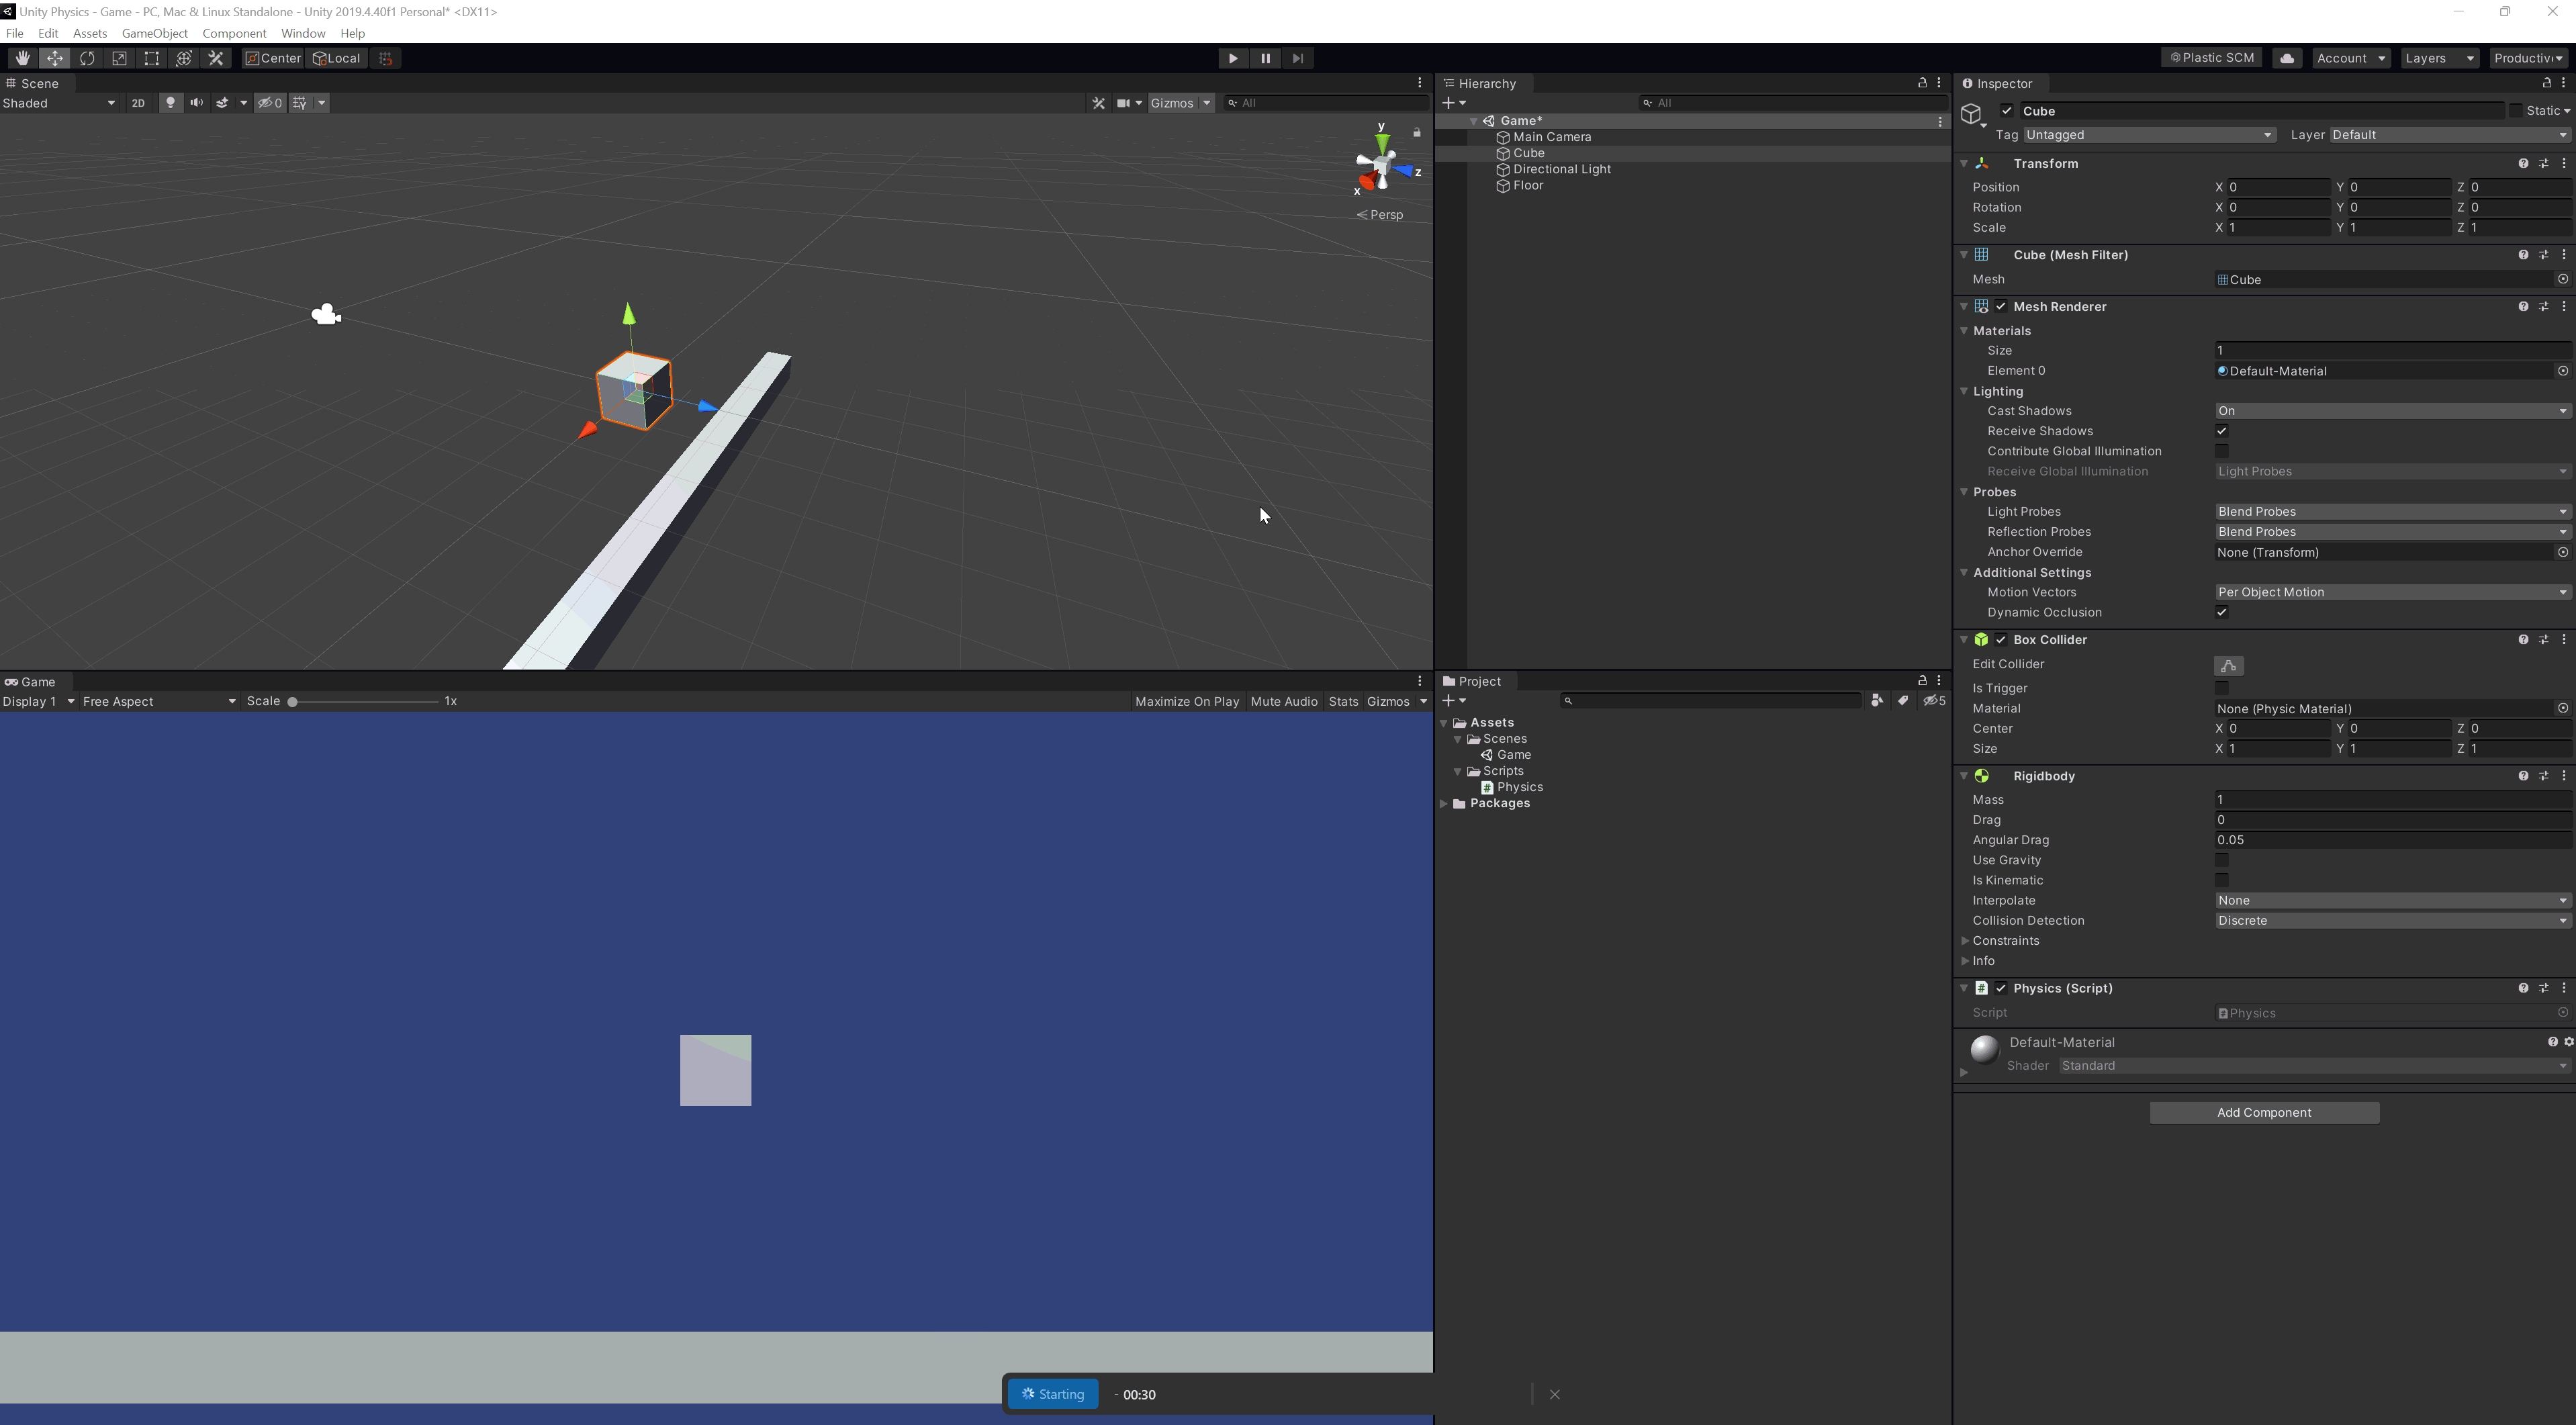This screenshot has width=2576, height=1425.
Task: Expand Constraints section
Action: point(1965,941)
